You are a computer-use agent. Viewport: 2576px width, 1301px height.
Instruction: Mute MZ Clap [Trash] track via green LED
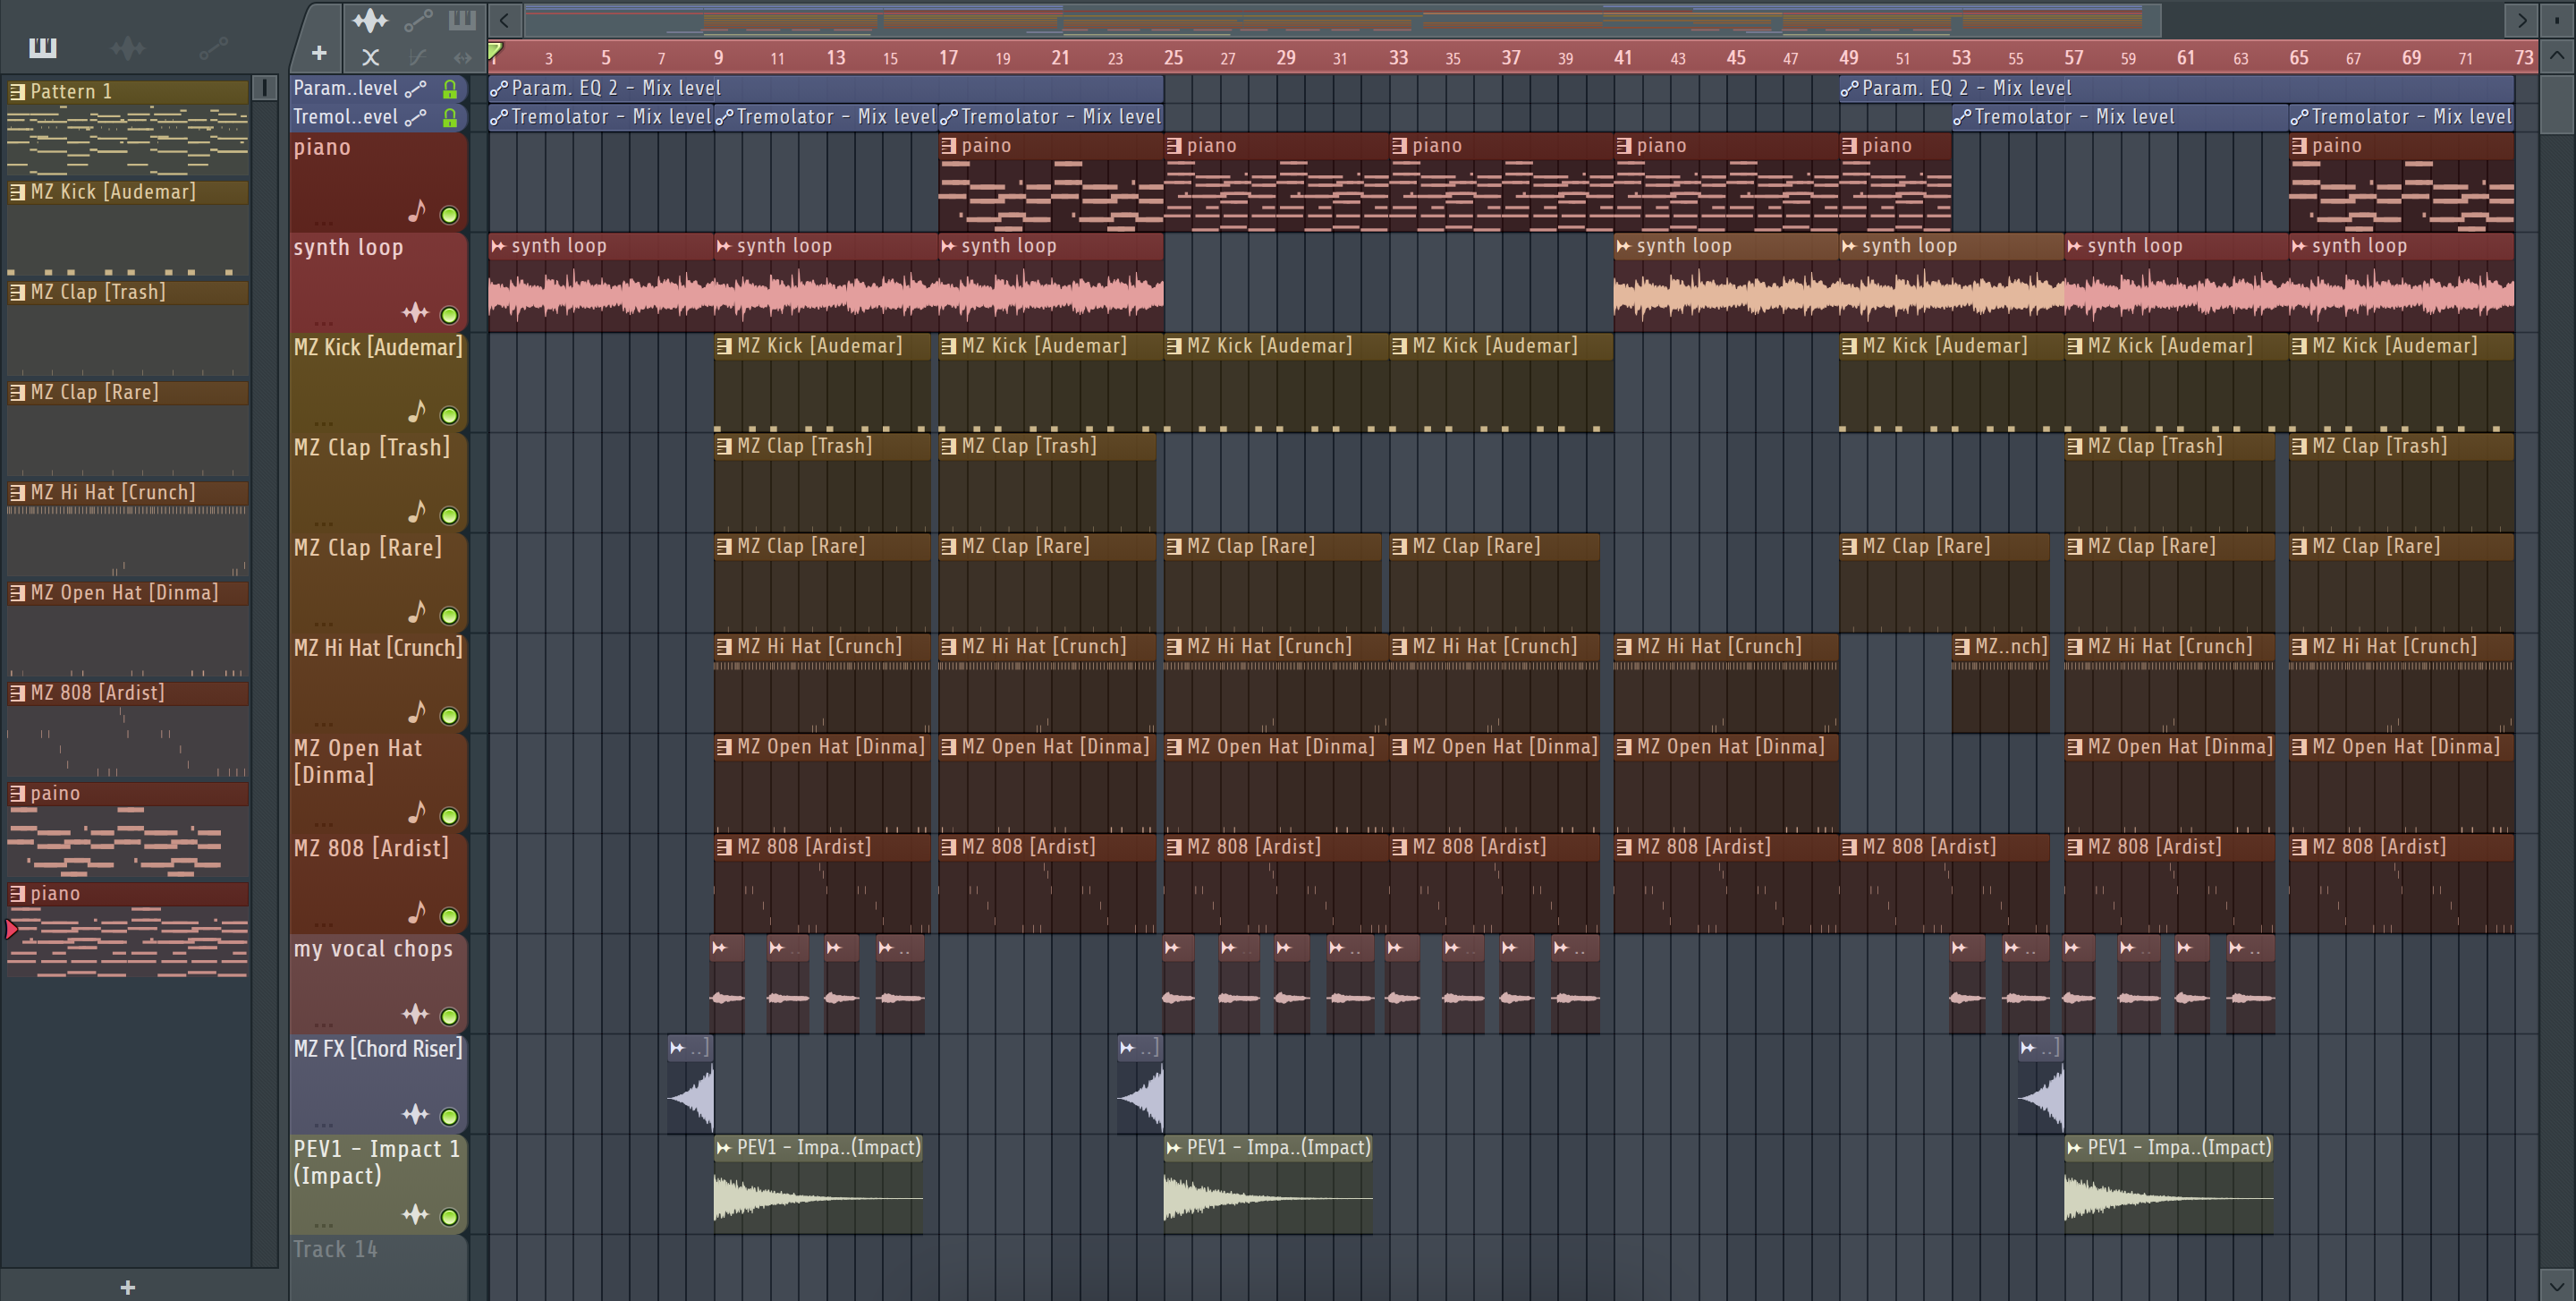click(x=450, y=516)
